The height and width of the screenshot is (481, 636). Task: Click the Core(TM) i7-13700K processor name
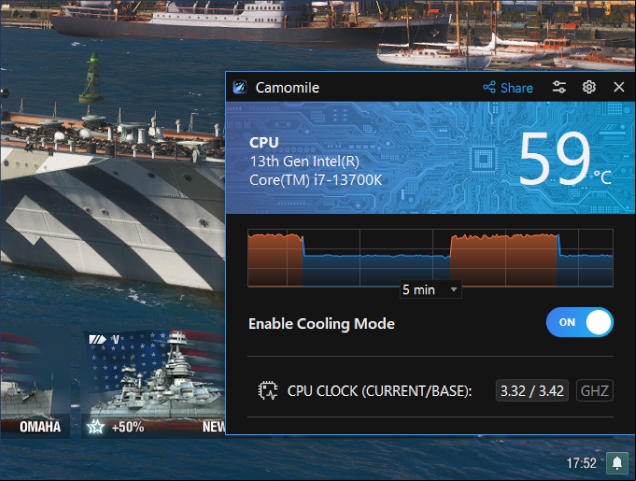[316, 180]
